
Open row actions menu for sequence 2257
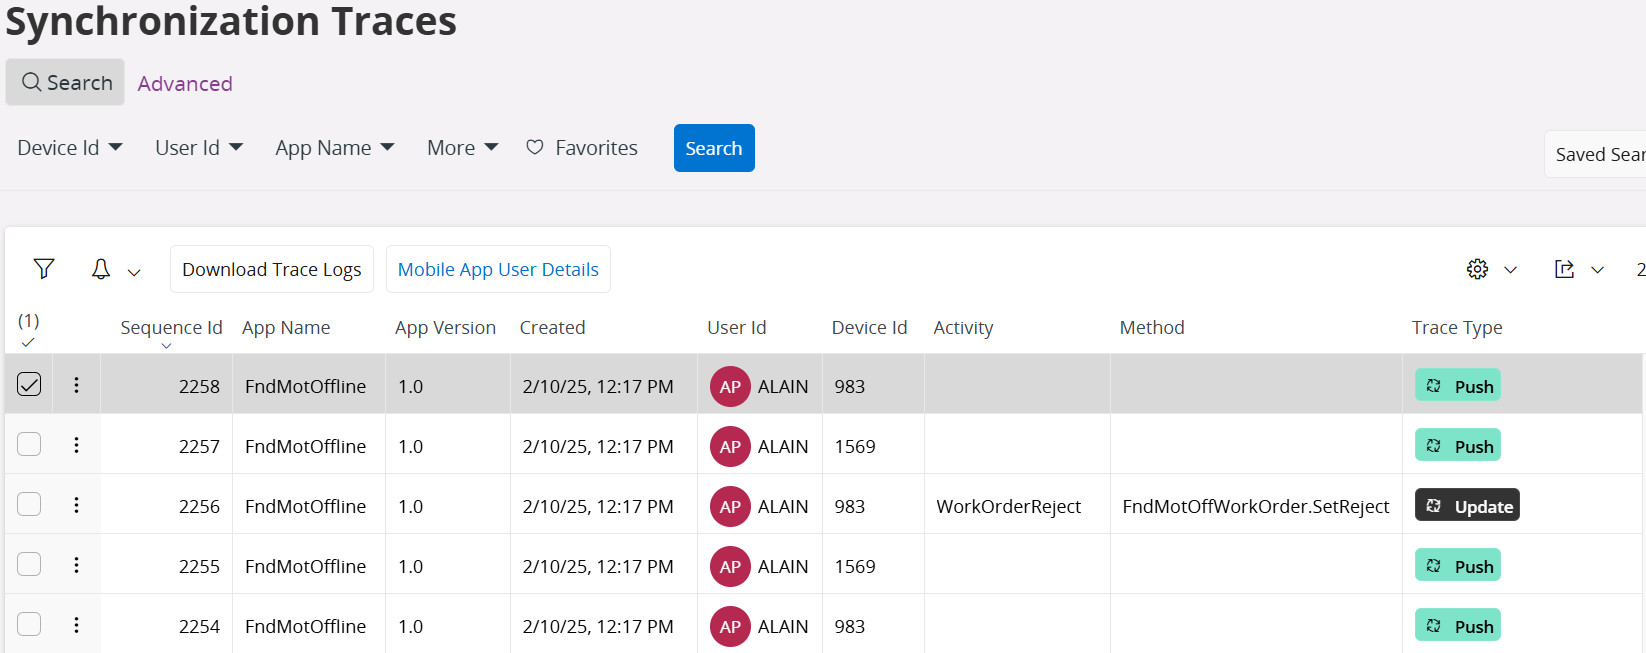[x=76, y=445]
